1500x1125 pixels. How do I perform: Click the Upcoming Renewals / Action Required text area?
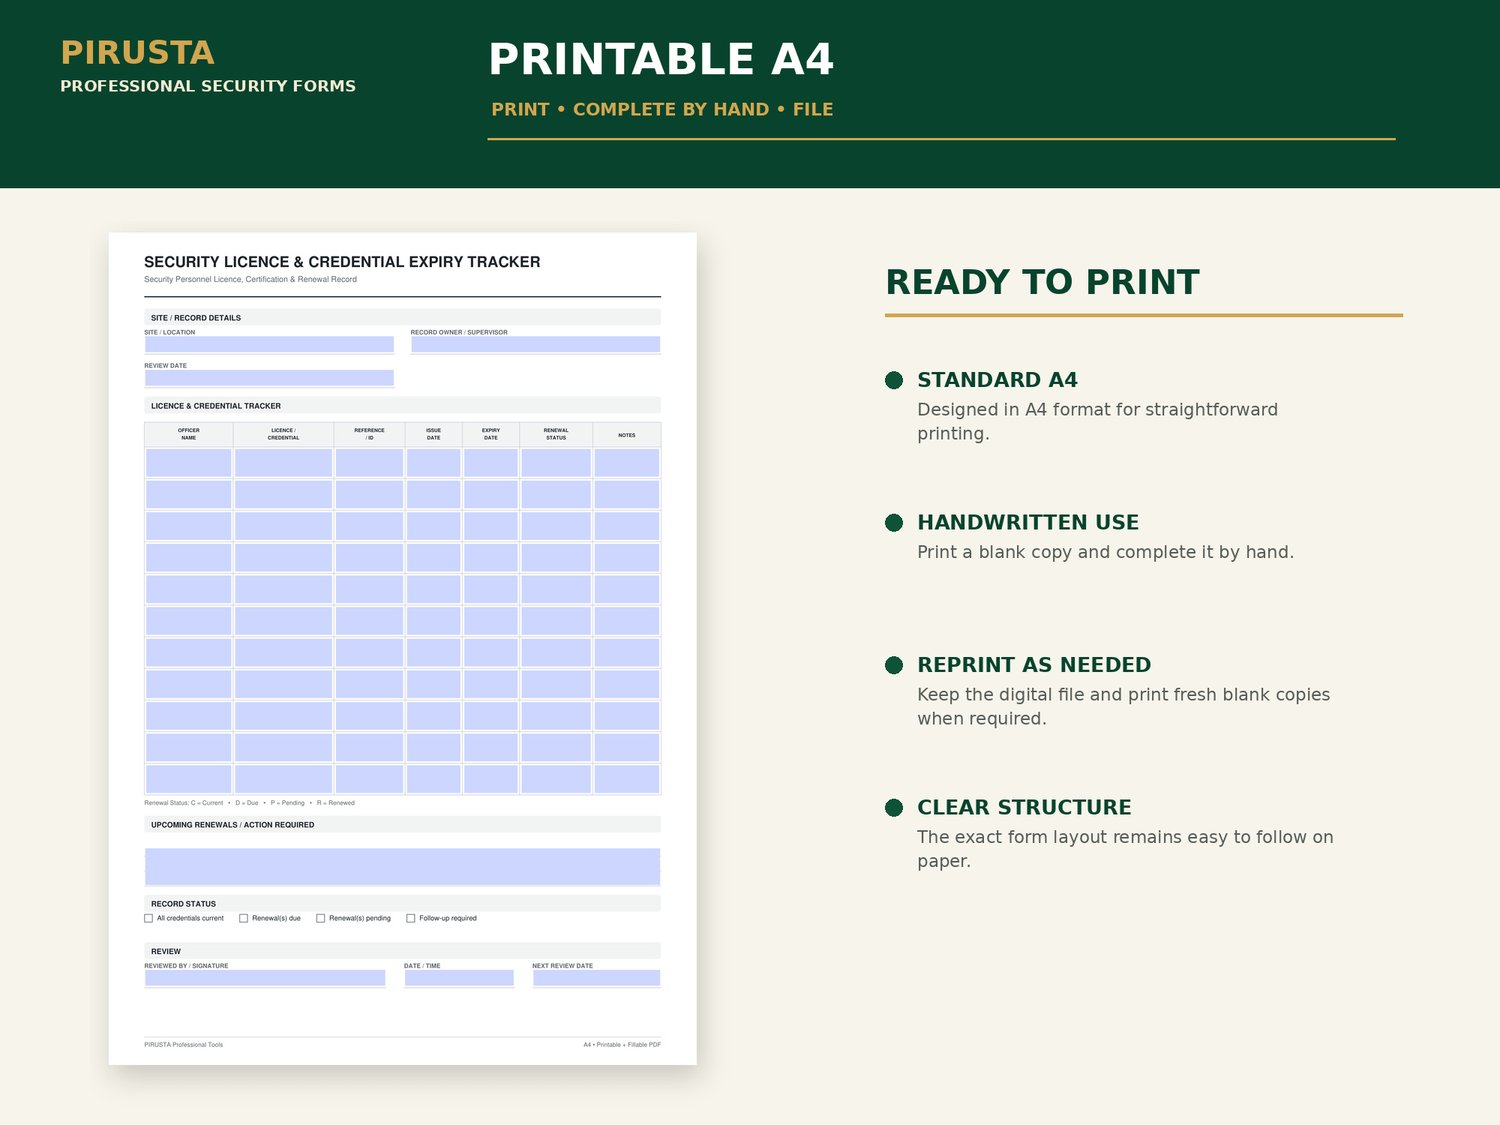pos(402,866)
